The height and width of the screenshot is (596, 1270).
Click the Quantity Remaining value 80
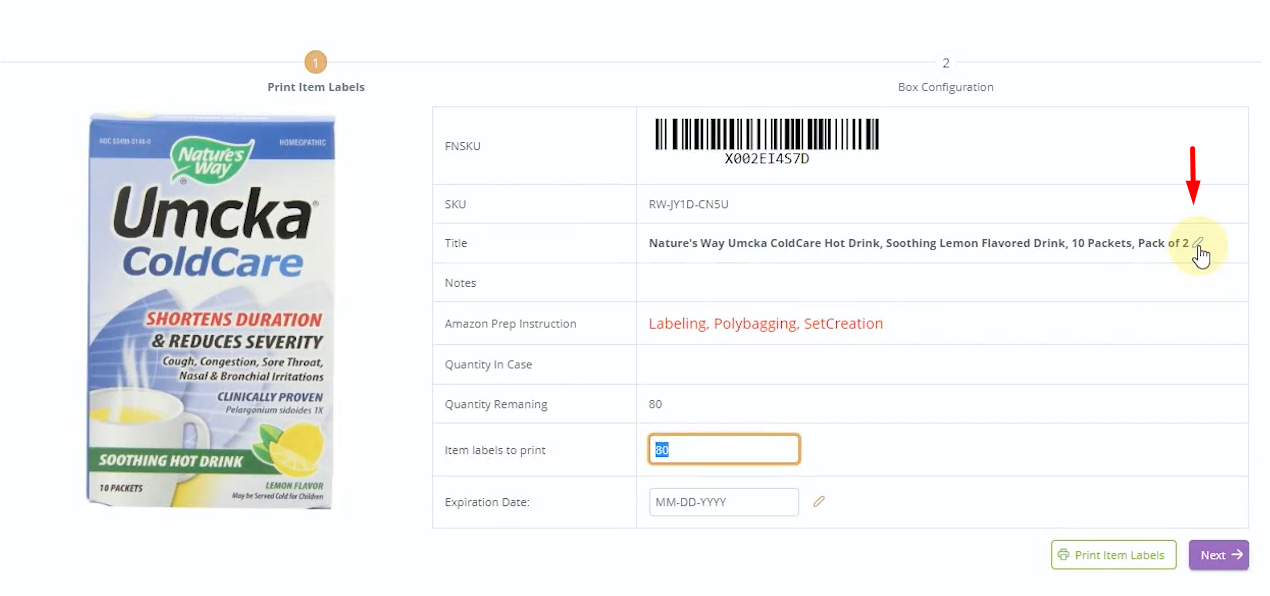[x=655, y=405]
